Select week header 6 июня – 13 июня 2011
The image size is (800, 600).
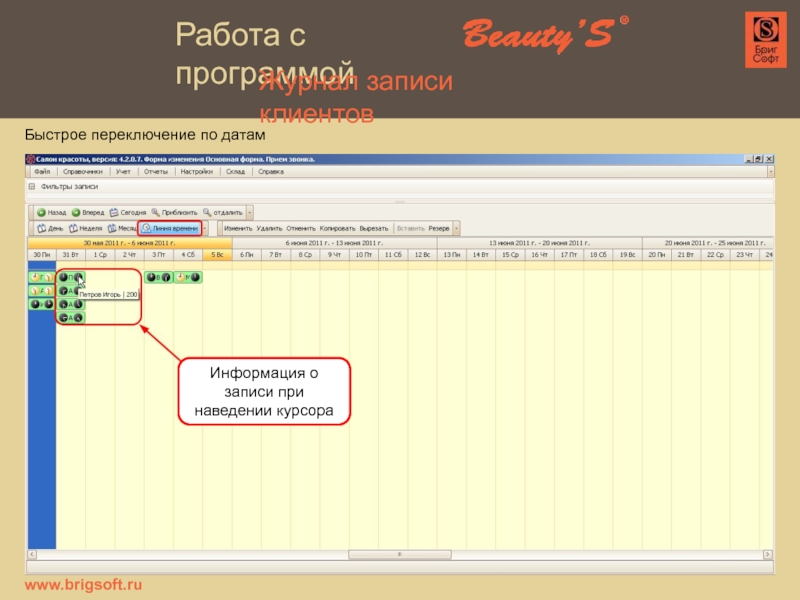tap(334, 243)
